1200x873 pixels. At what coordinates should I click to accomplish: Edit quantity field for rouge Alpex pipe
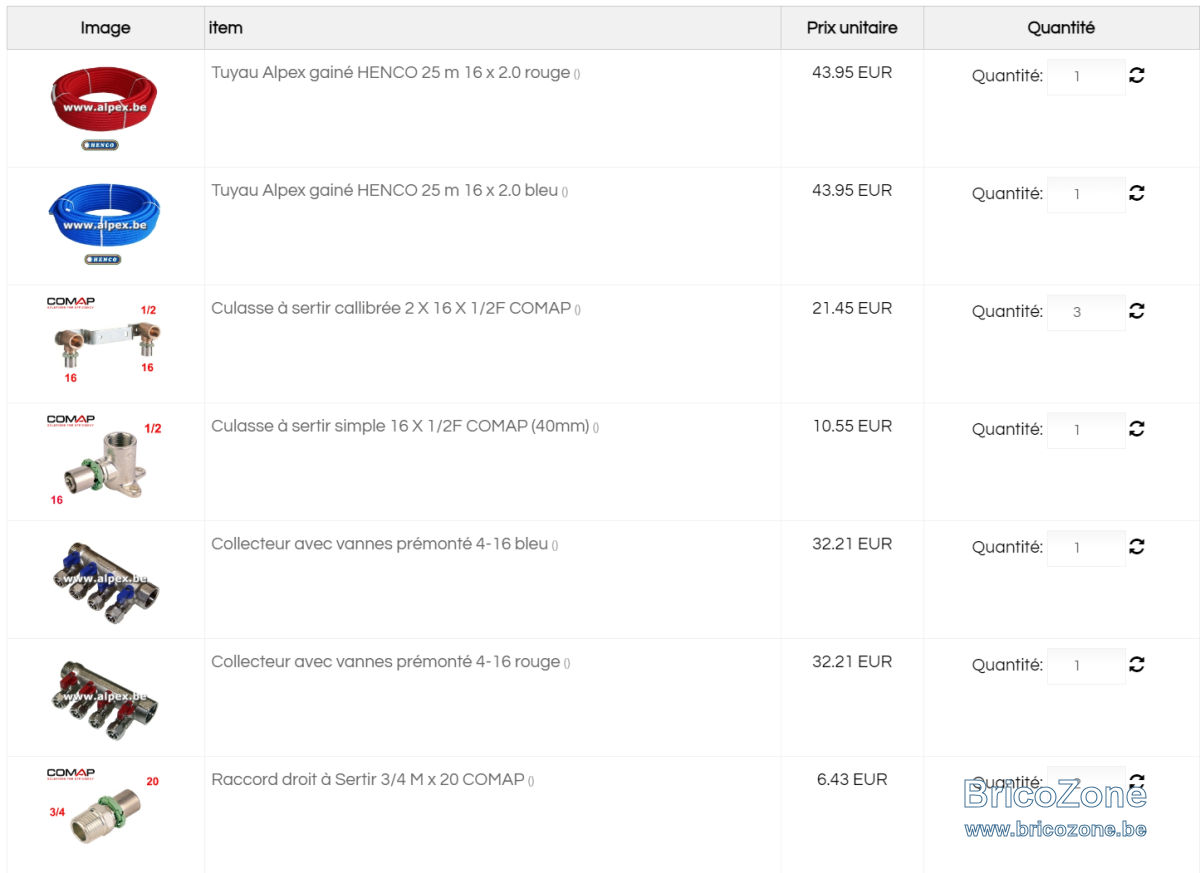pyautogui.click(x=1086, y=77)
